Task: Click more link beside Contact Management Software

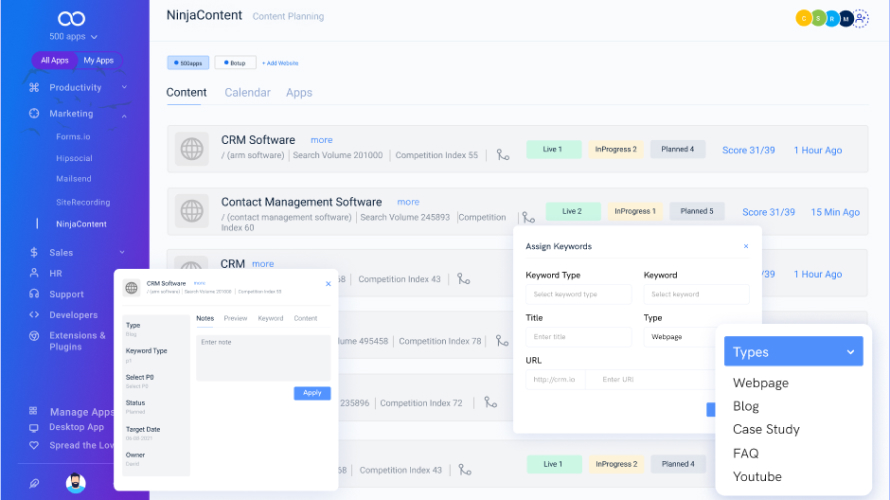Action: 408,202
